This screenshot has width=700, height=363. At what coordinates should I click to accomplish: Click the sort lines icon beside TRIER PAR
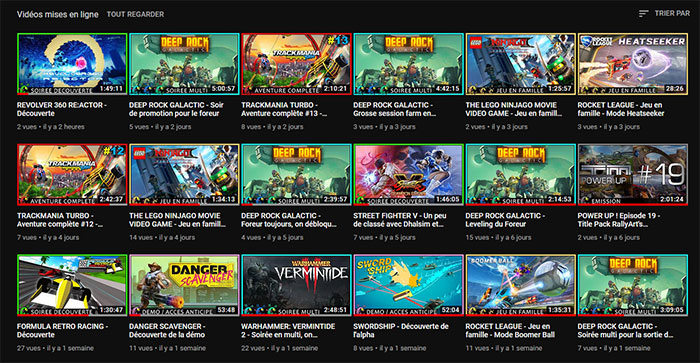tap(643, 14)
